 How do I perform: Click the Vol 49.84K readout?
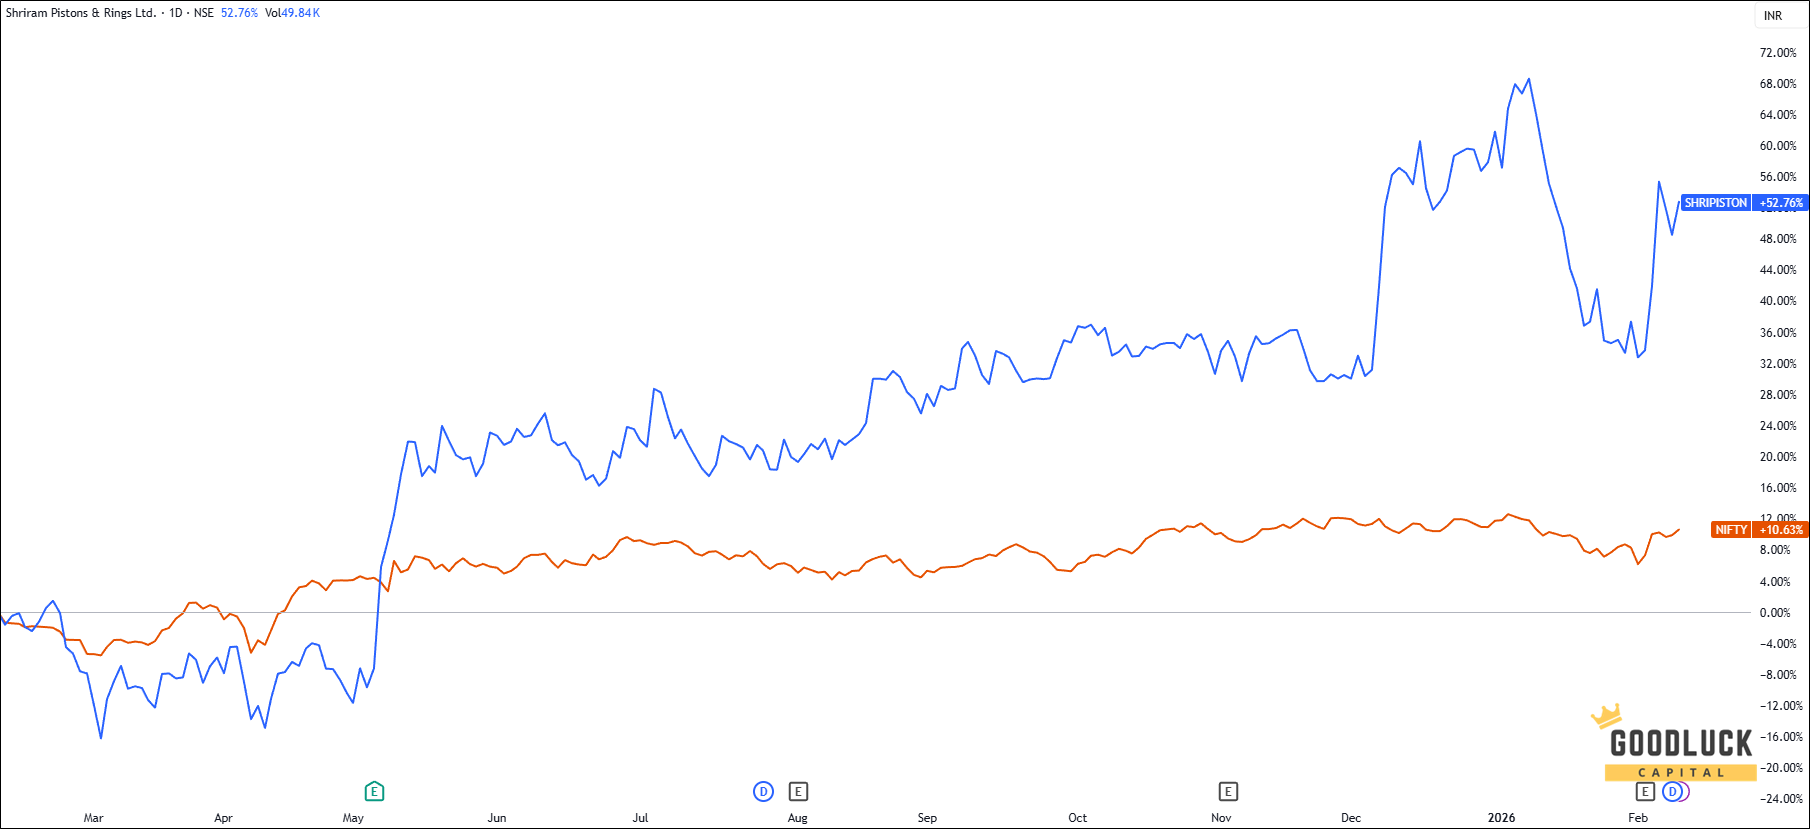coord(293,13)
